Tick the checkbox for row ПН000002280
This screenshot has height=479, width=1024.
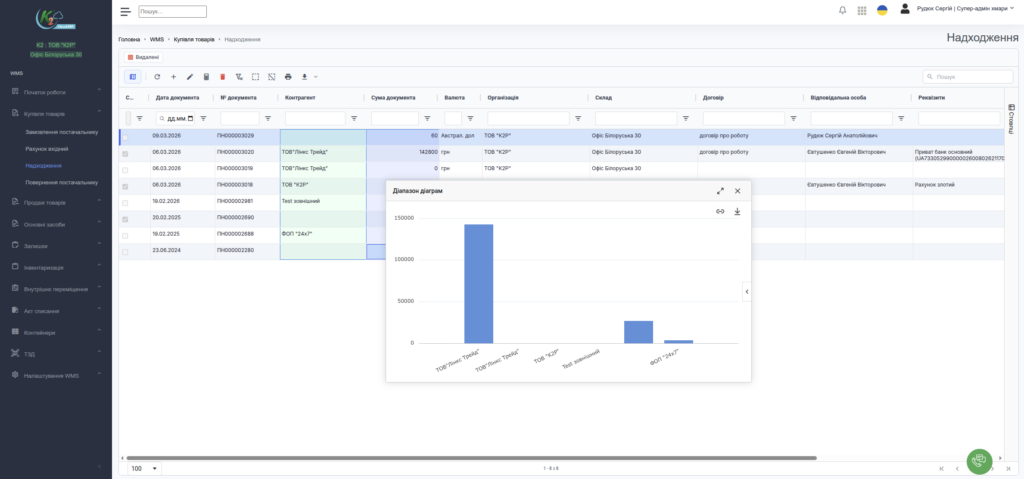(x=125, y=251)
